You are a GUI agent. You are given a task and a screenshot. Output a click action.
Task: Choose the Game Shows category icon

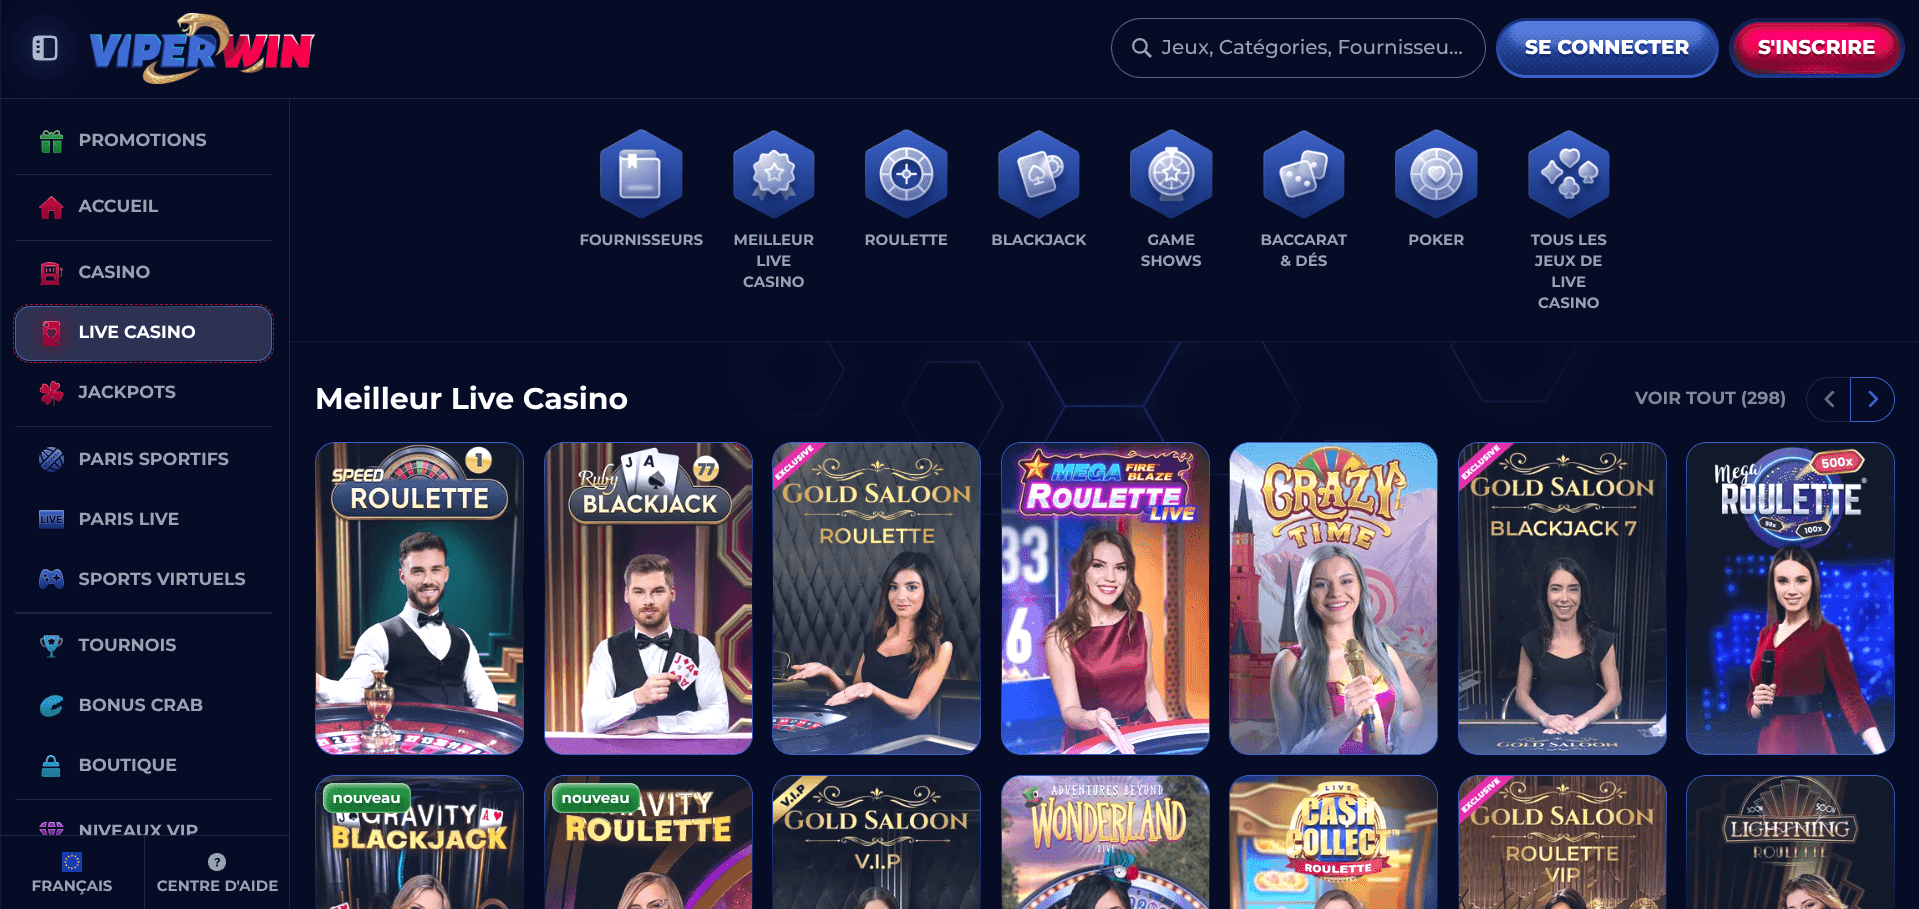(x=1171, y=174)
